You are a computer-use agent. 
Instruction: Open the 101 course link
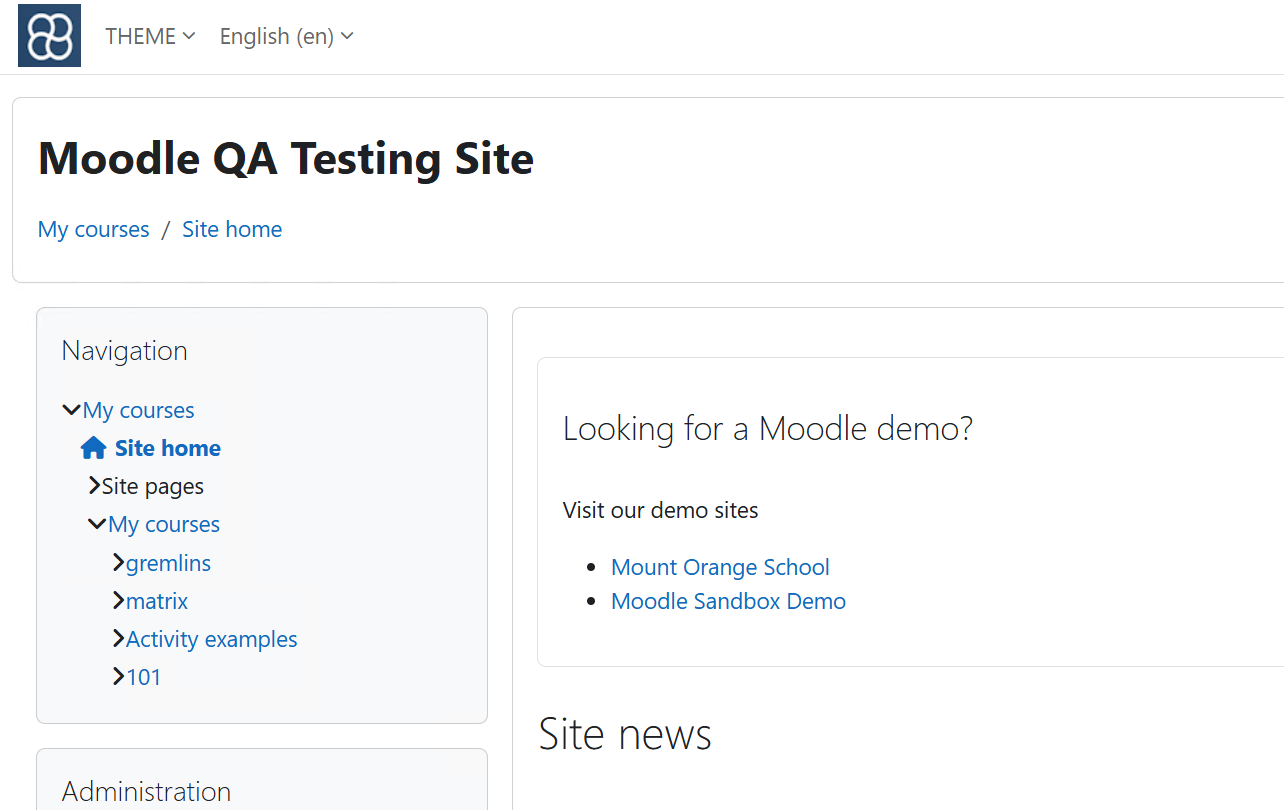coord(144,677)
